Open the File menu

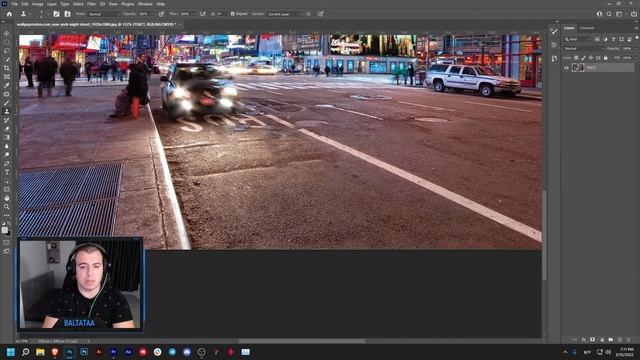(14, 4)
